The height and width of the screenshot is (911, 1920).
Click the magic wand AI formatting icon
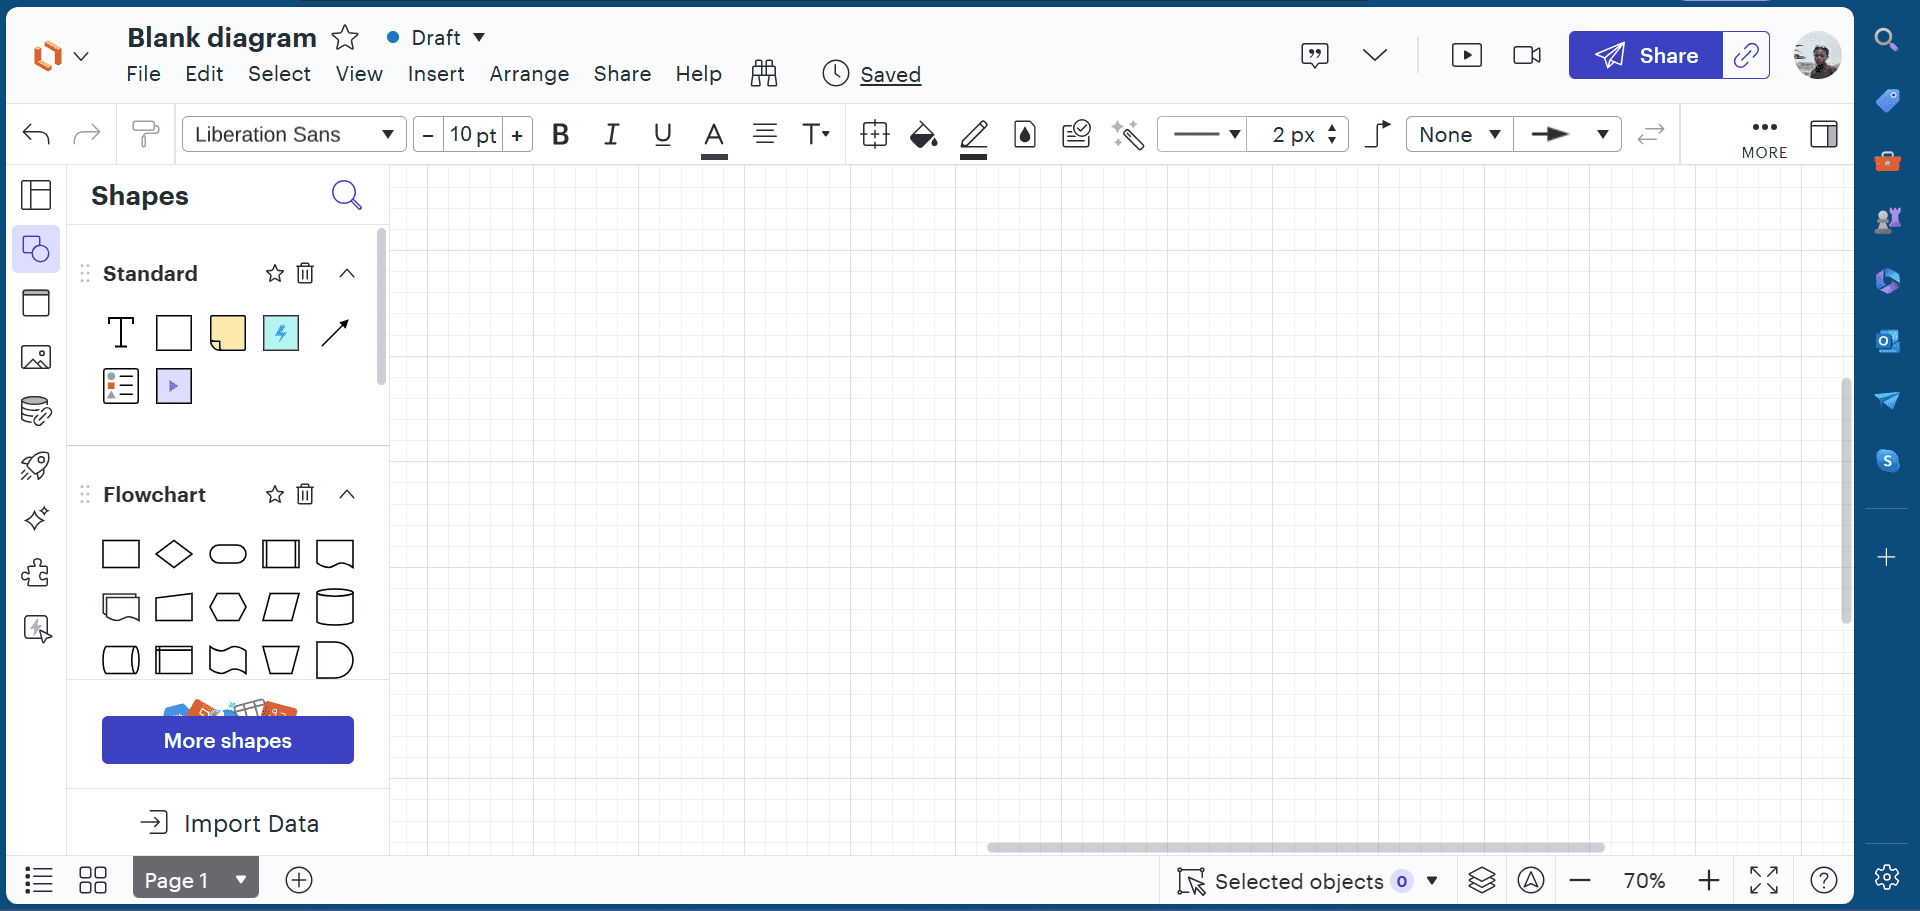click(1127, 134)
